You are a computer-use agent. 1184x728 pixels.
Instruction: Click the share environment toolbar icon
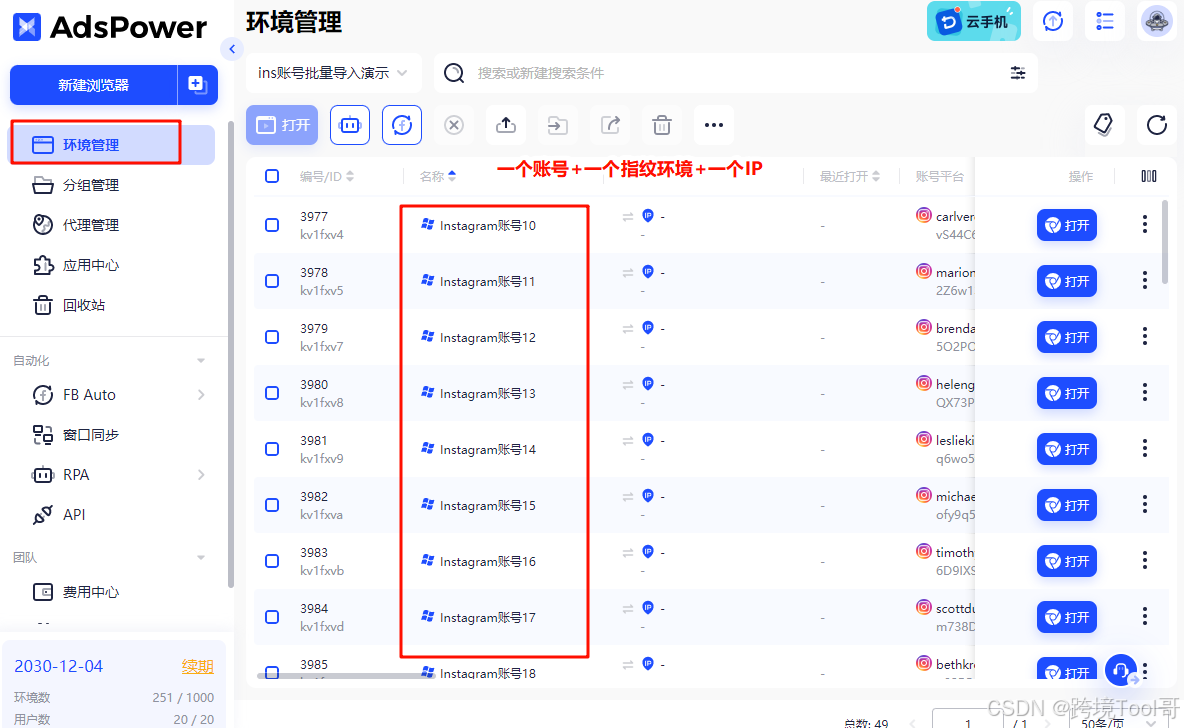(x=610, y=125)
